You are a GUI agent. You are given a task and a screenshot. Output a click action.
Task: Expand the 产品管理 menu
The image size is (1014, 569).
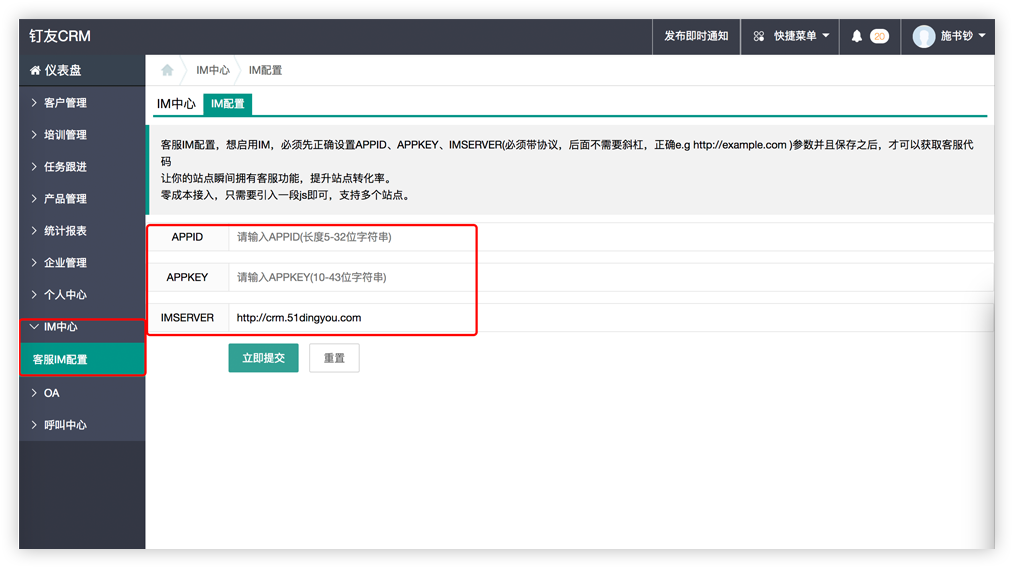point(82,199)
